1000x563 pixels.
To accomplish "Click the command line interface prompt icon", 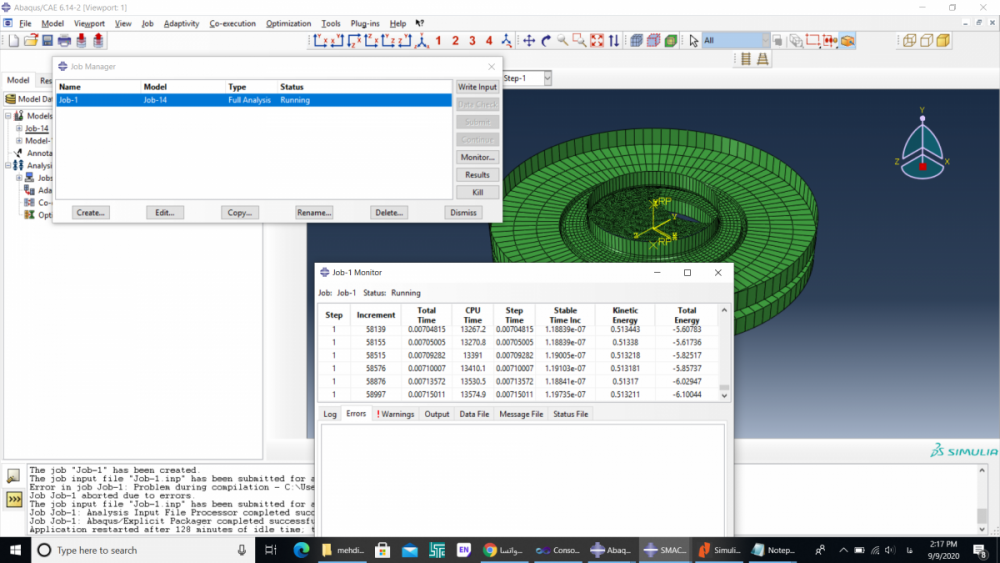I will click(x=13, y=499).
